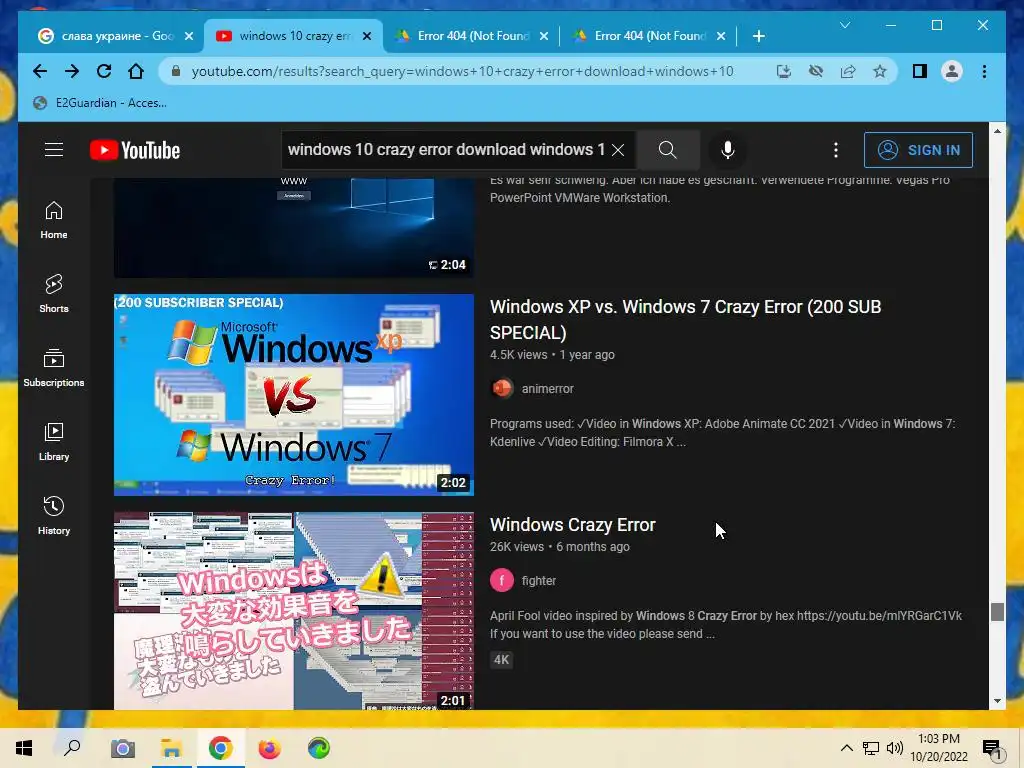
Task: Click the network icon in system tray
Action: point(871,748)
